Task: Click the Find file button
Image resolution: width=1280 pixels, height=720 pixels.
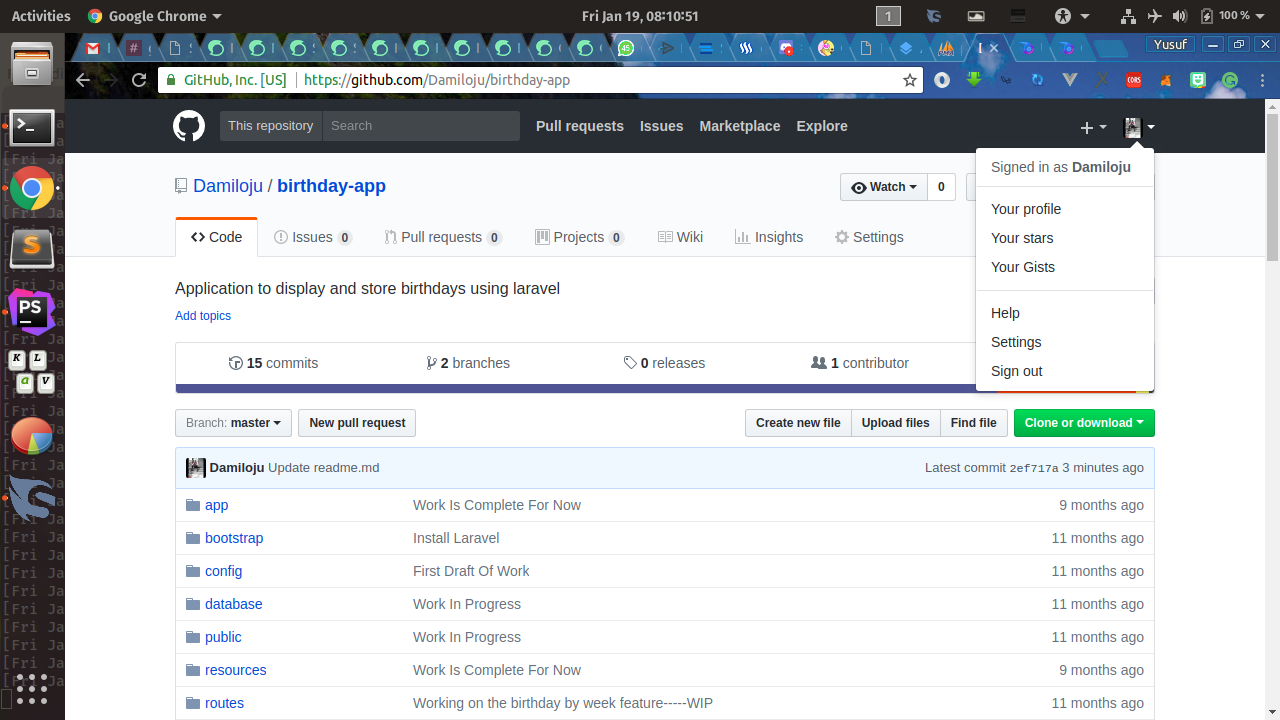Action: click(974, 423)
